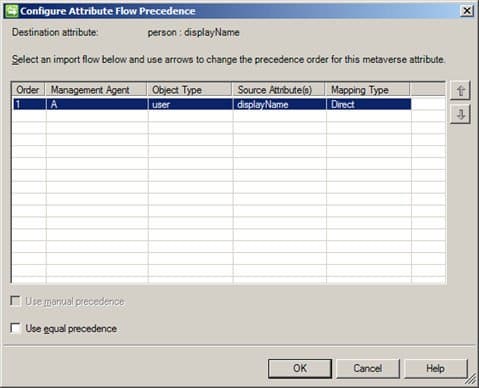The height and width of the screenshot is (388, 479).
Task: Click the Mapping Type column header
Action: pyautogui.click(x=367, y=90)
